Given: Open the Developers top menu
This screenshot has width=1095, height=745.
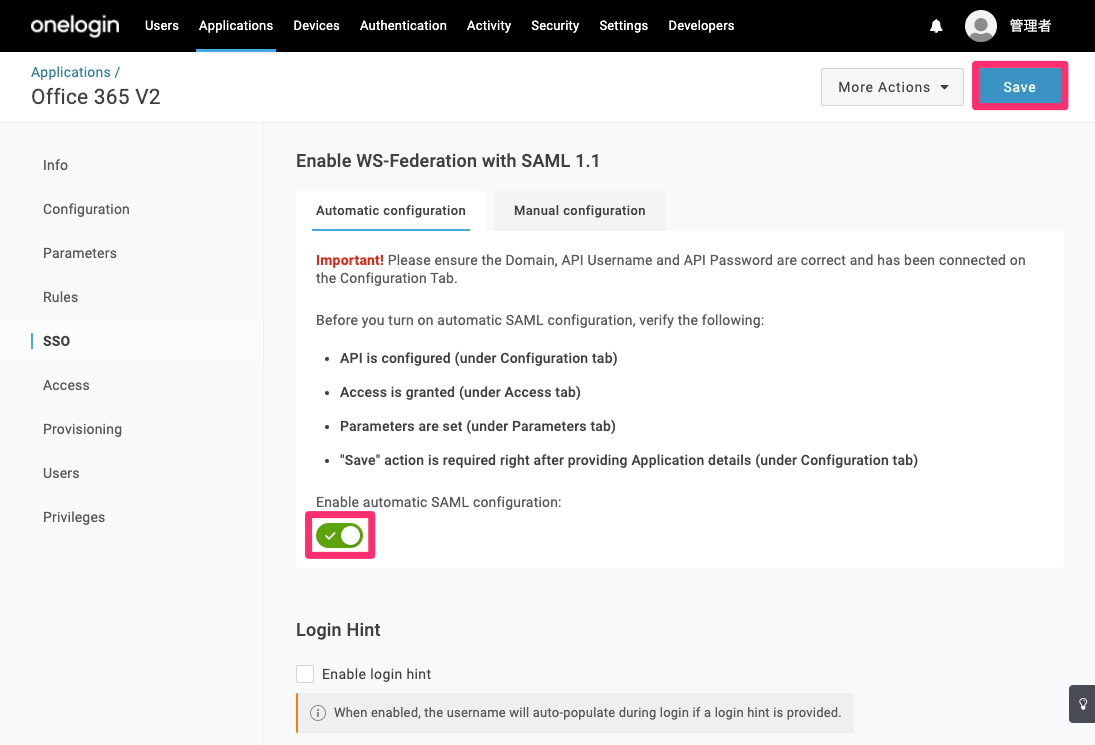Looking at the screenshot, I should tap(701, 26).
